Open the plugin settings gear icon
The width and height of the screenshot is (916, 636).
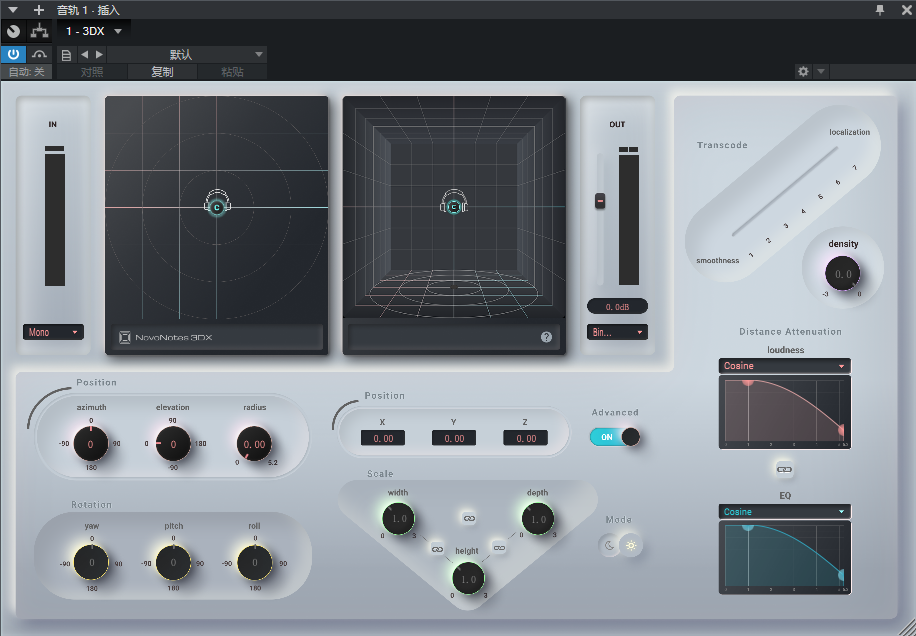[802, 71]
